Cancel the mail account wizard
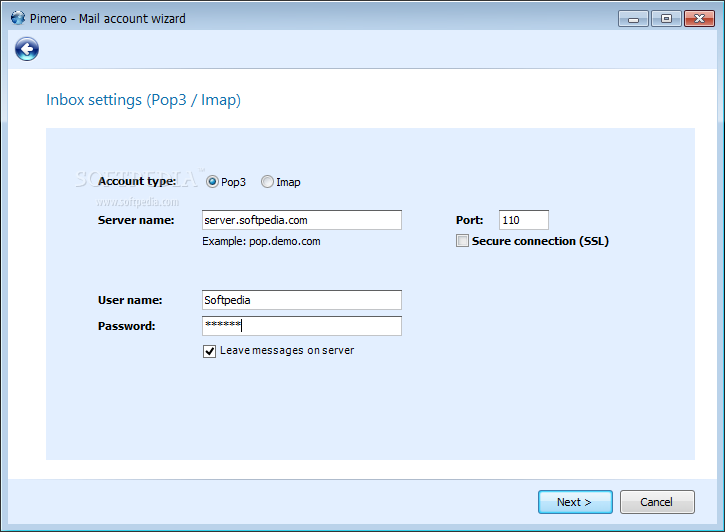The height and width of the screenshot is (532, 725). tap(657, 502)
